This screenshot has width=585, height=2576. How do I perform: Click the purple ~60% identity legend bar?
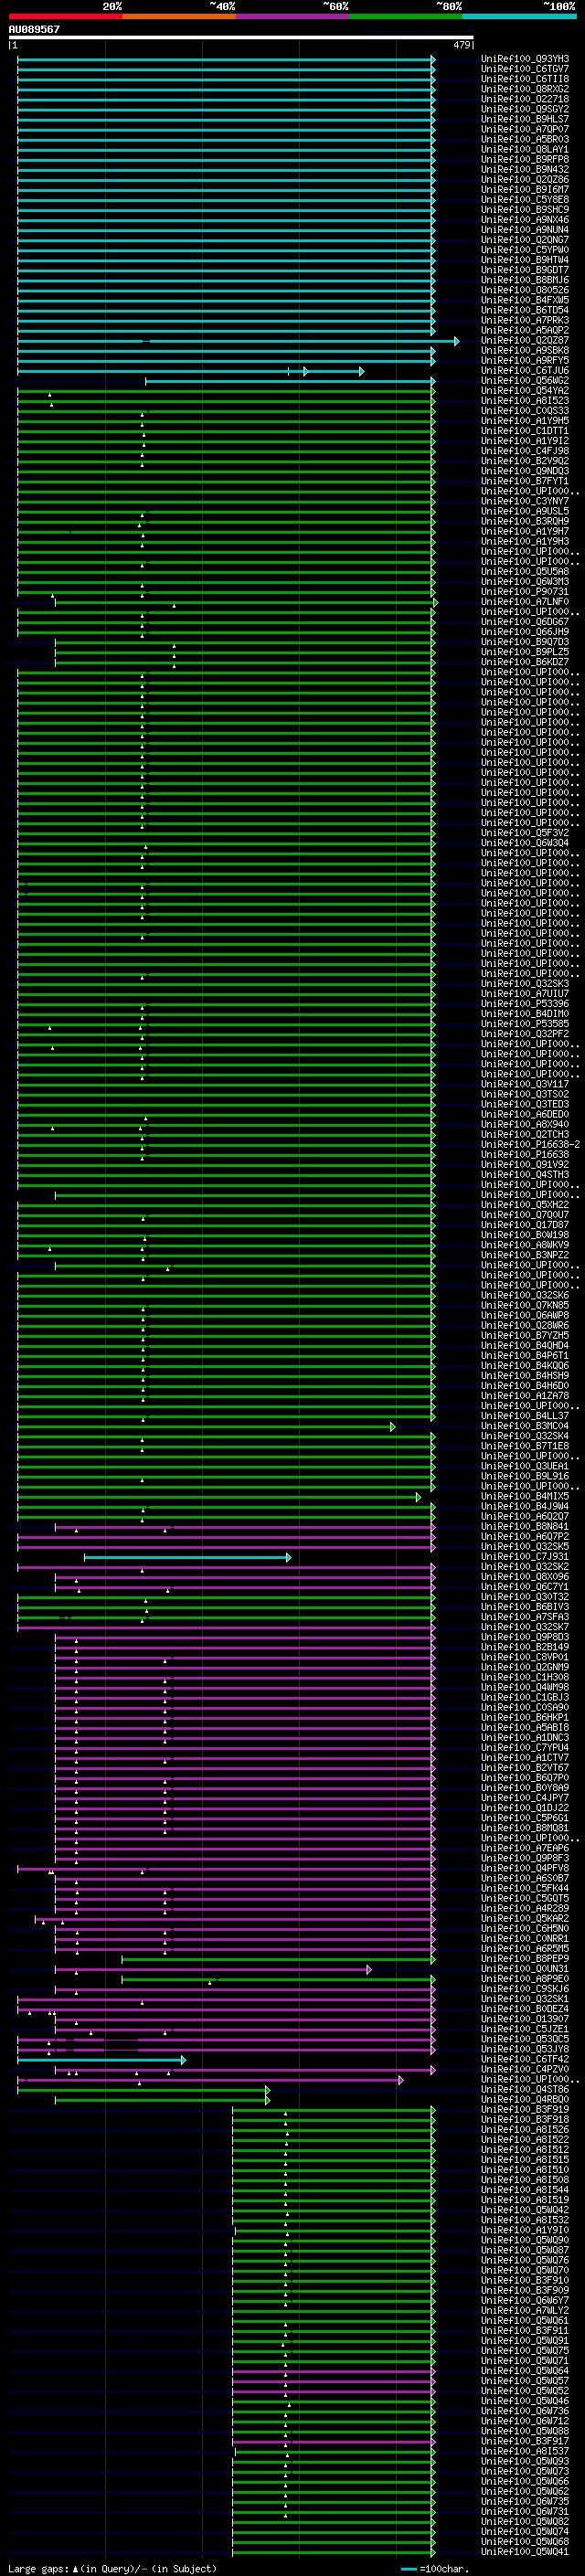293,17
